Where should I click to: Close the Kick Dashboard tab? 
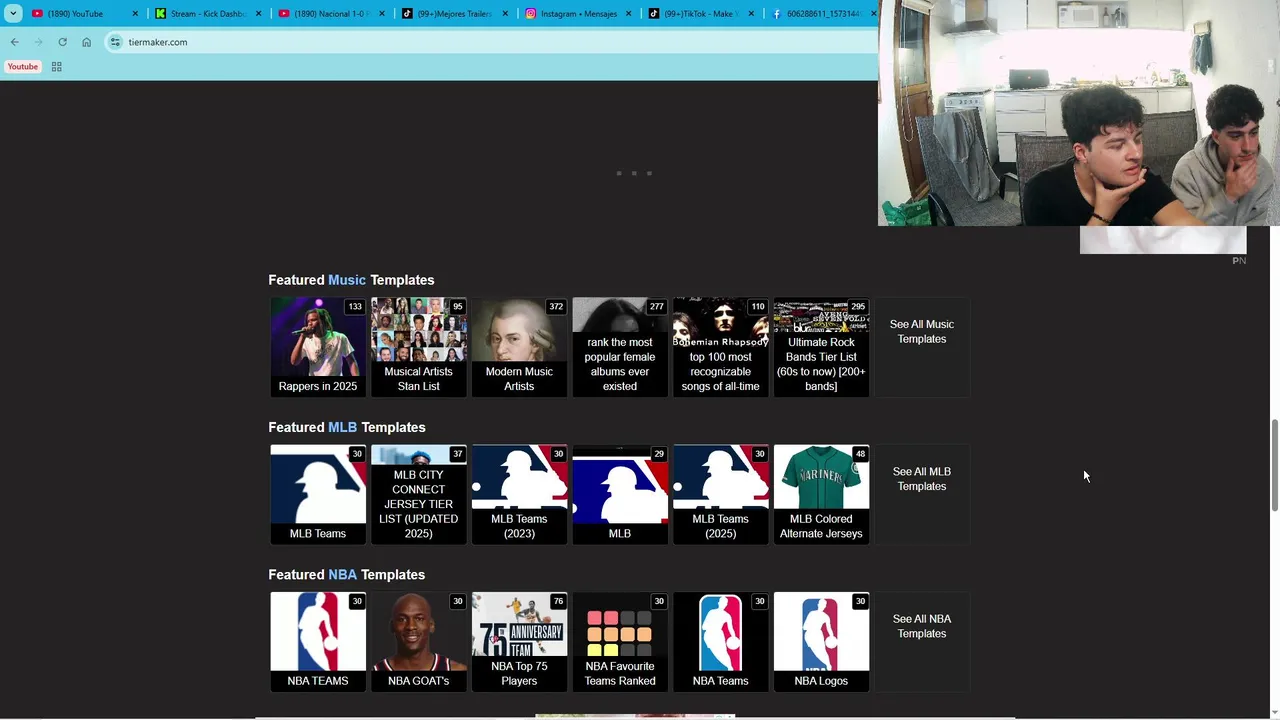tap(259, 14)
